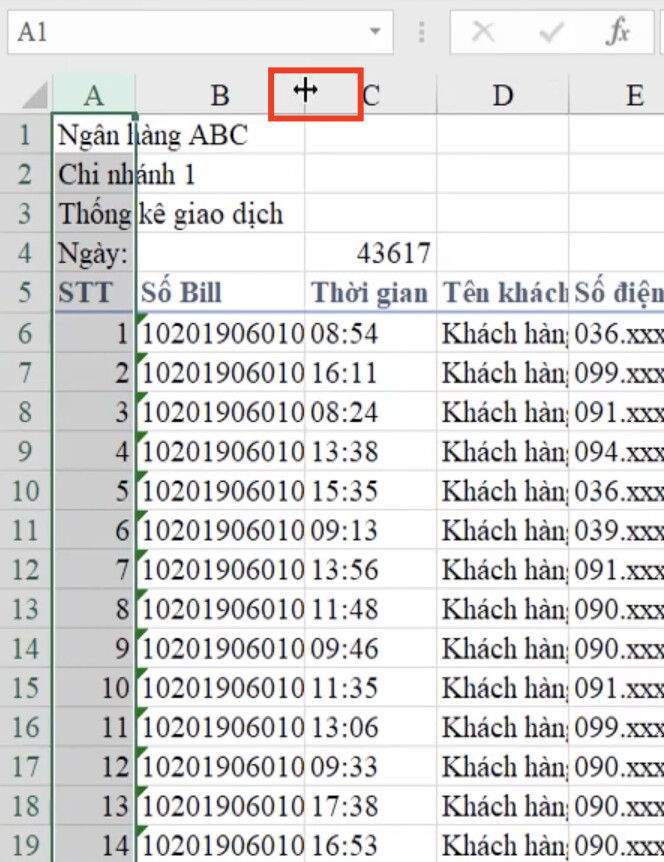Screen dimensions: 664x862
Task: Click the time cell 09:13
Action: (x=371, y=530)
